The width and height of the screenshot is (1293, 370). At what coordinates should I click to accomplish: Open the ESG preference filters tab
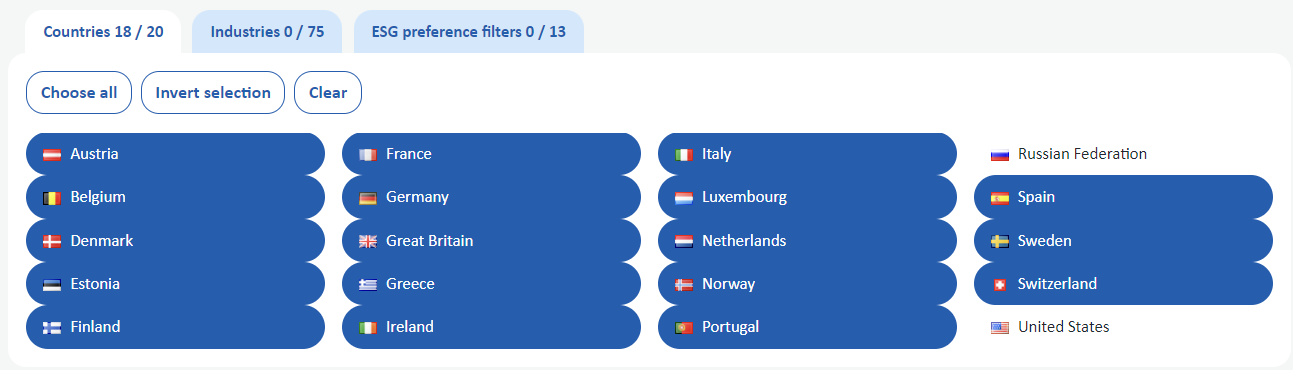click(x=469, y=32)
